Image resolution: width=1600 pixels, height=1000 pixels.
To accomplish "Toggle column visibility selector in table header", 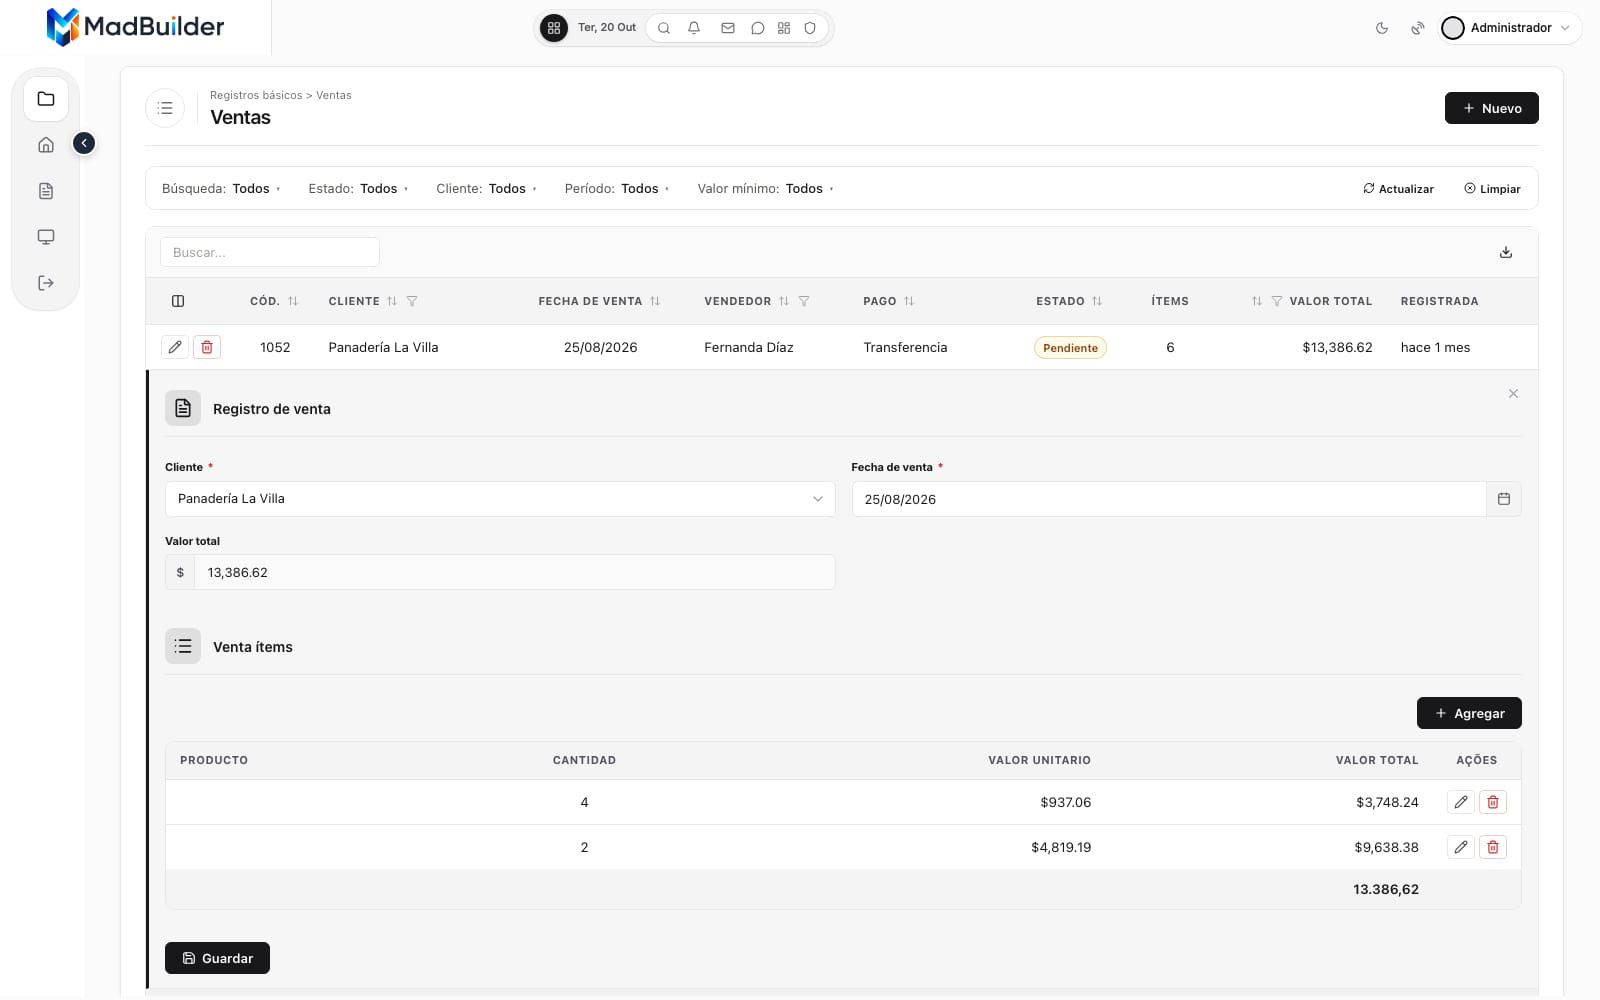I will point(178,301).
